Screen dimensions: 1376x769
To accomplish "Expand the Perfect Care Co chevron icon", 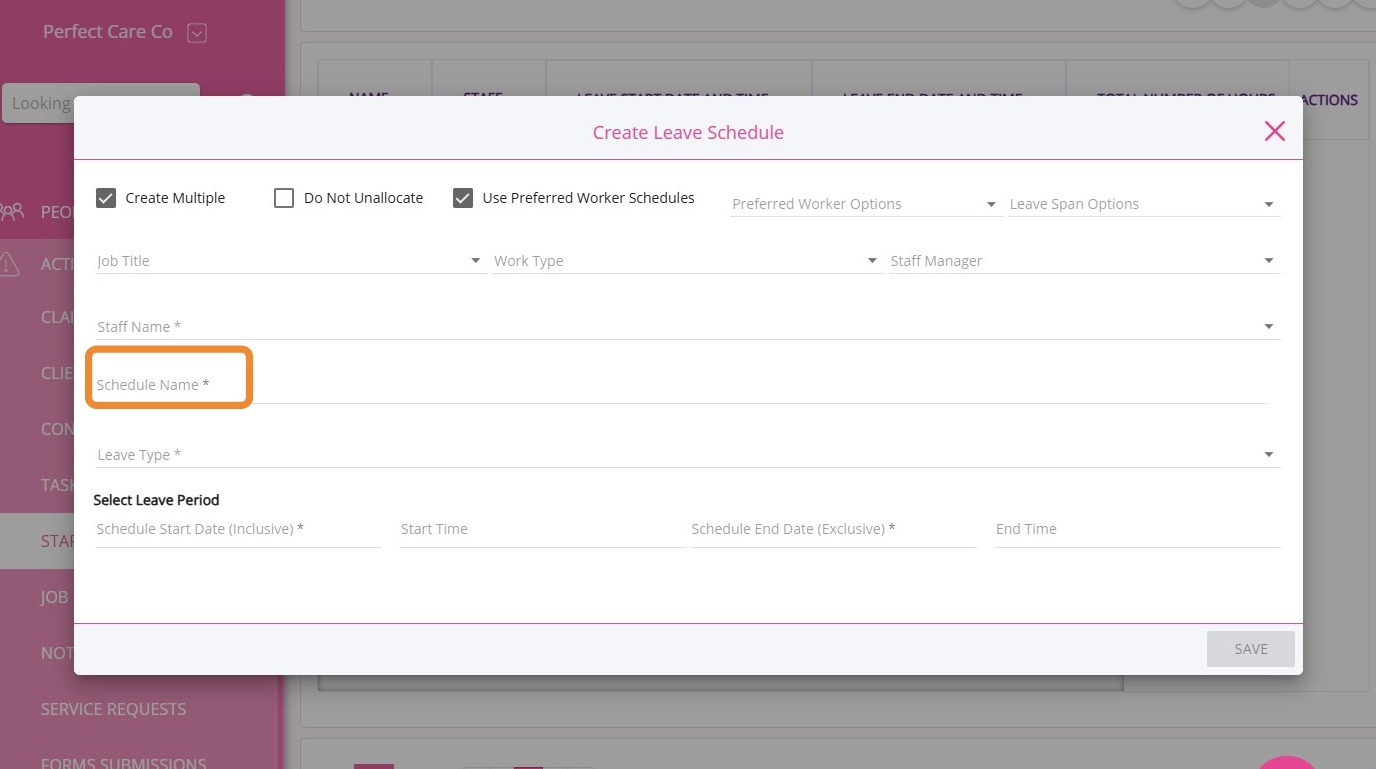I will tap(197, 33).
